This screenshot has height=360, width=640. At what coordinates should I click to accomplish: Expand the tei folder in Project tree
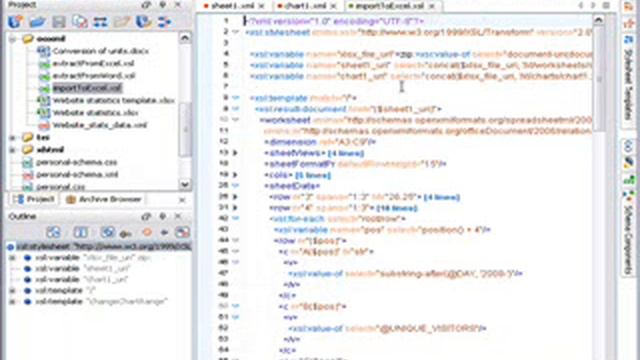coord(13,138)
